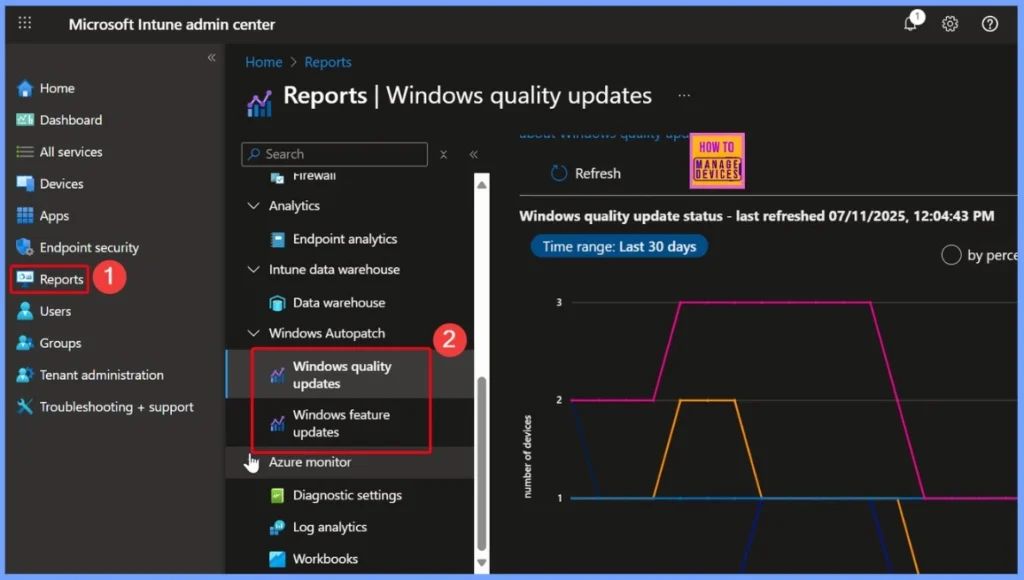Click the Reports icon in sidebar
The width and height of the screenshot is (1024, 580).
(25, 279)
